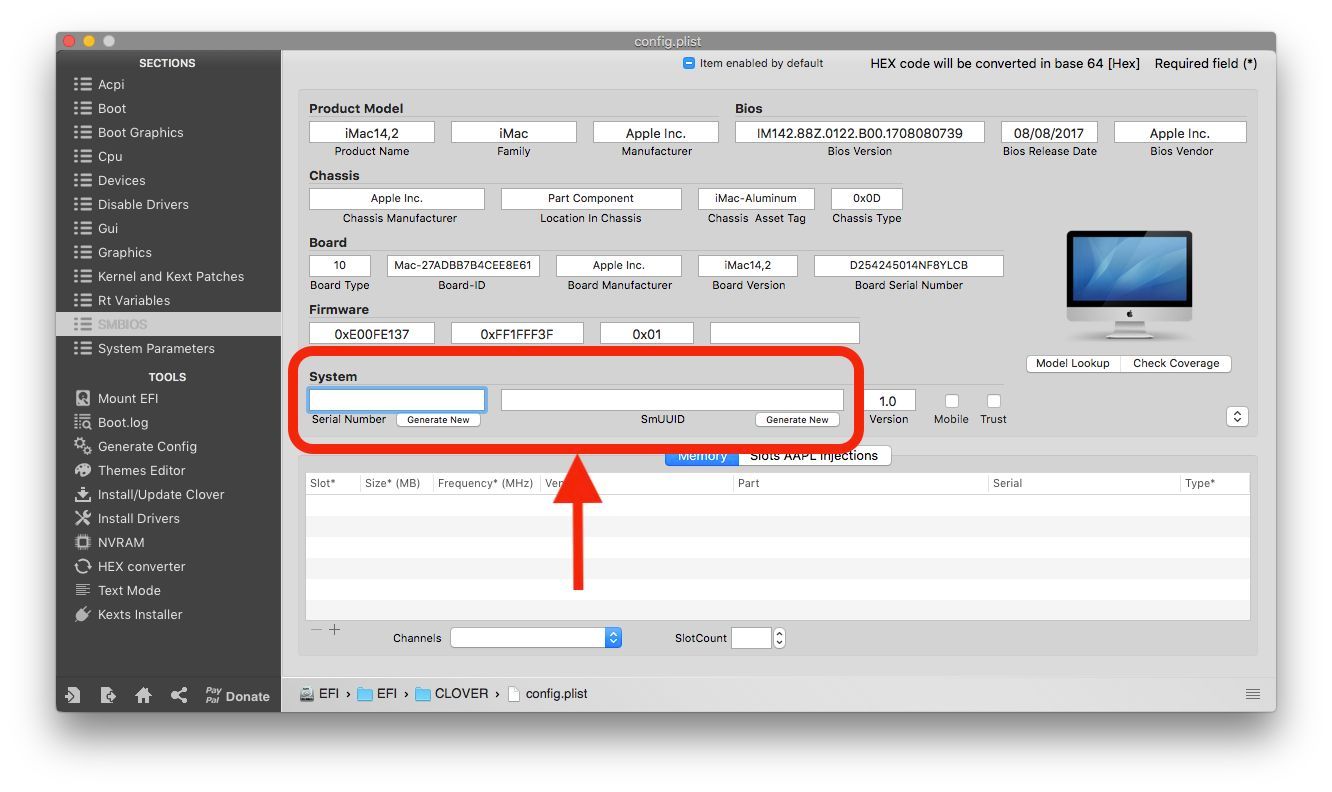Click the Frequency* (MHz) column header

(x=486, y=483)
